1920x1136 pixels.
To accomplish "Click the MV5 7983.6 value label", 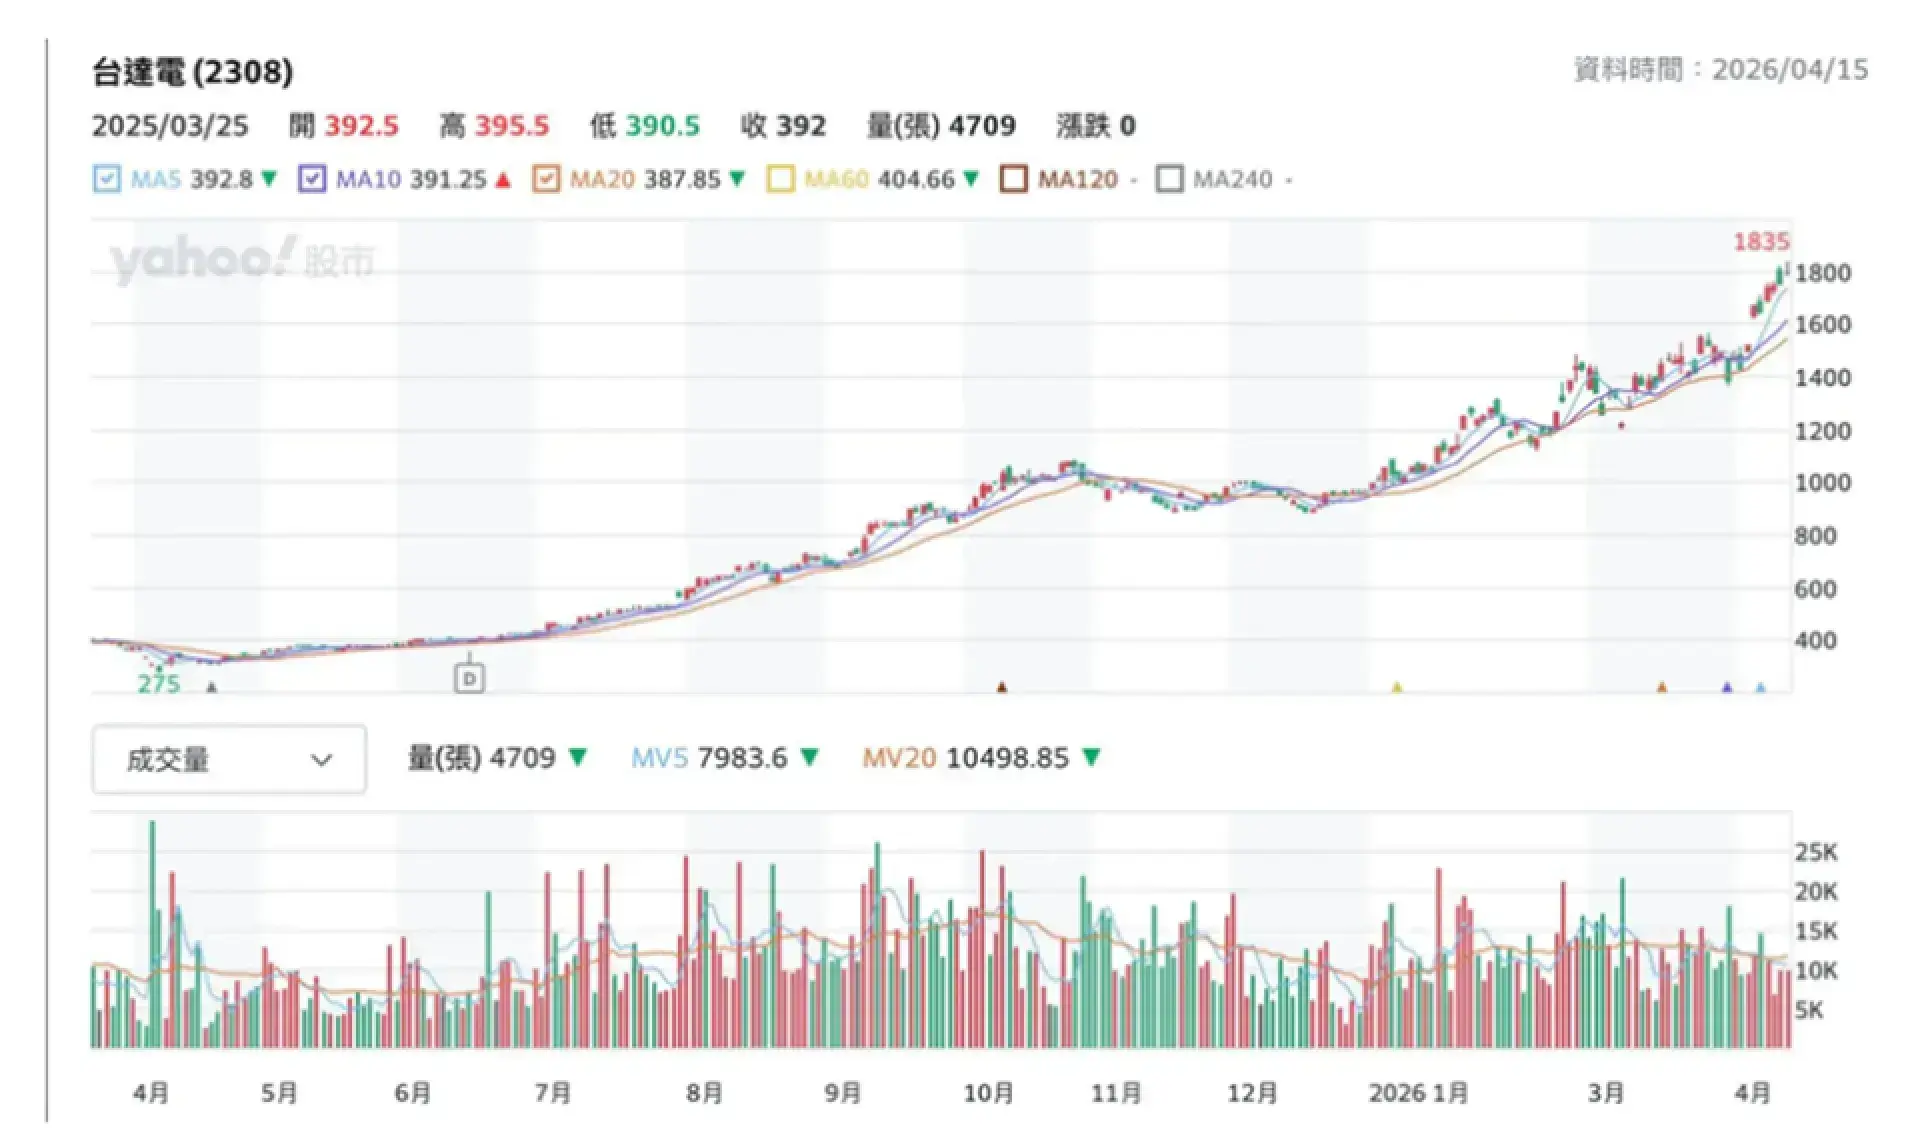I will [711, 758].
